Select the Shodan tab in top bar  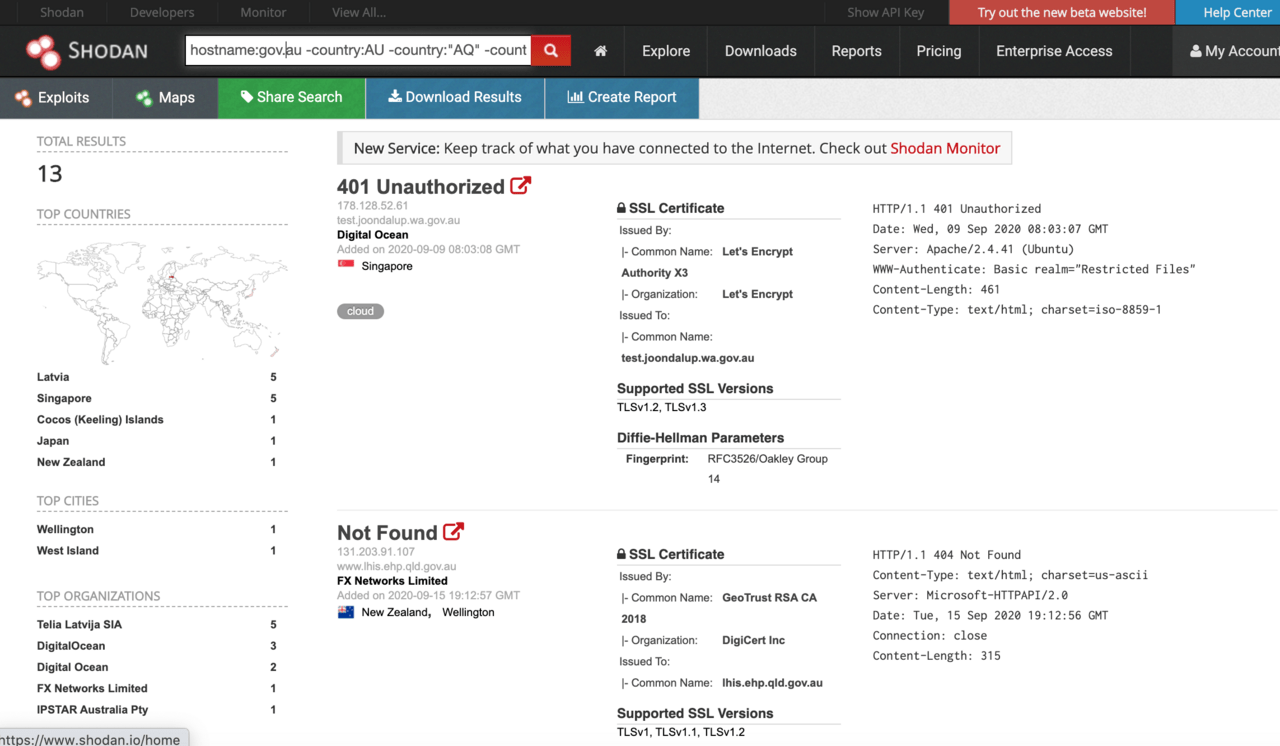(x=62, y=12)
